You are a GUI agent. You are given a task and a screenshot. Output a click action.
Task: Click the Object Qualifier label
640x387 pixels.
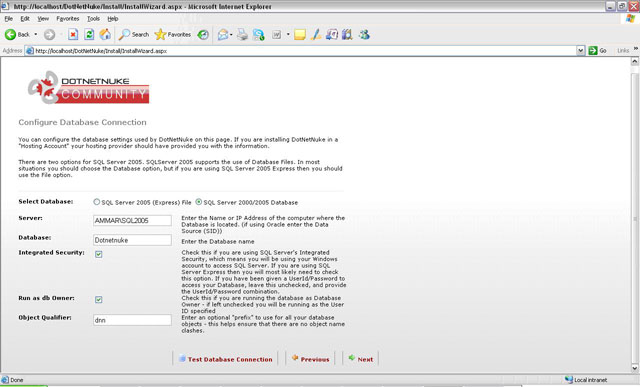tap(45, 318)
